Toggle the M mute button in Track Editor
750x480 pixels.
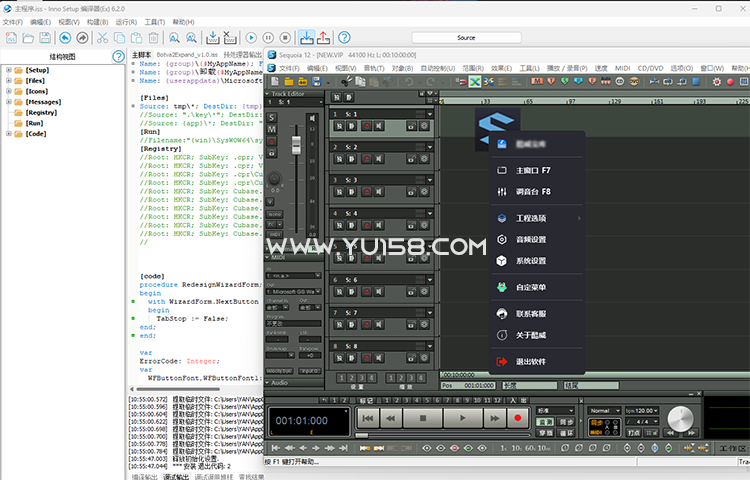tap(271, 130)
